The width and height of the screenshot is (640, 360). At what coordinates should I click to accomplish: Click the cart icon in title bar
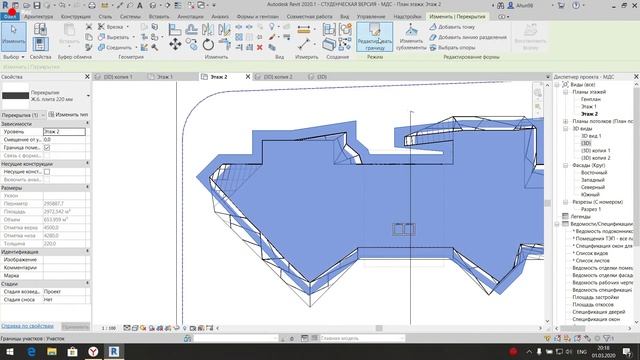pos(562,5)
